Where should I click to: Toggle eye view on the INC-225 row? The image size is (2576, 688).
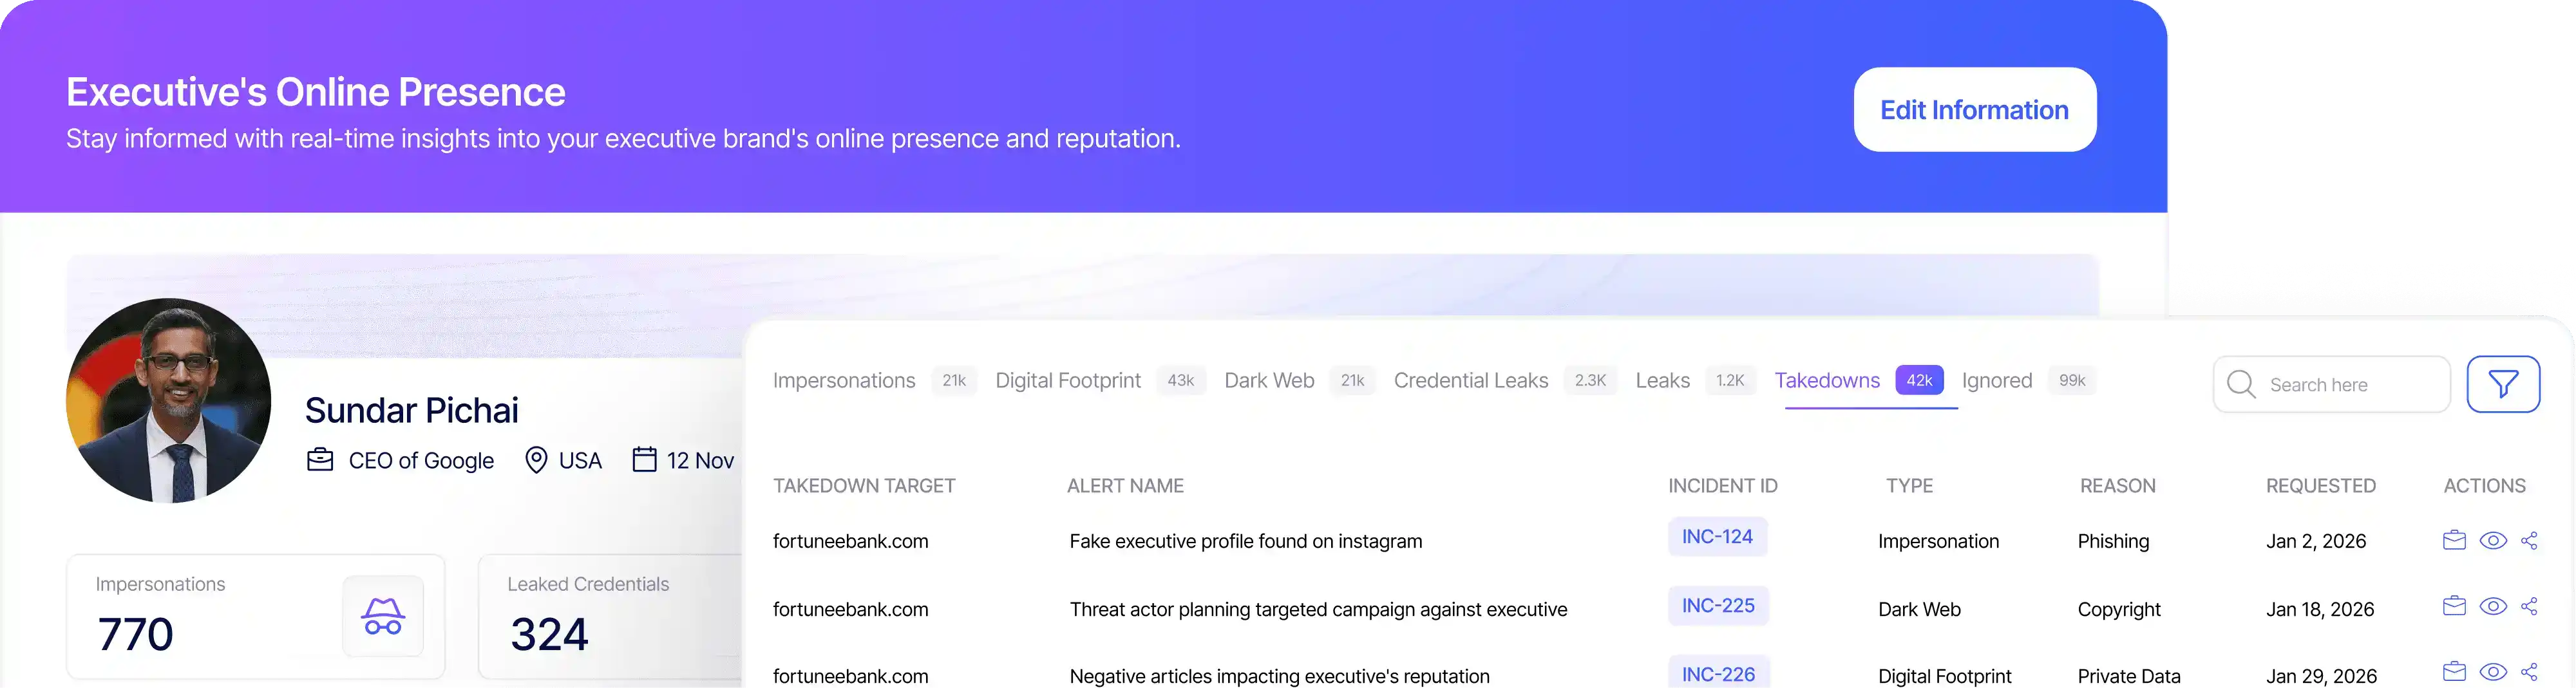tap(2493, 606)
